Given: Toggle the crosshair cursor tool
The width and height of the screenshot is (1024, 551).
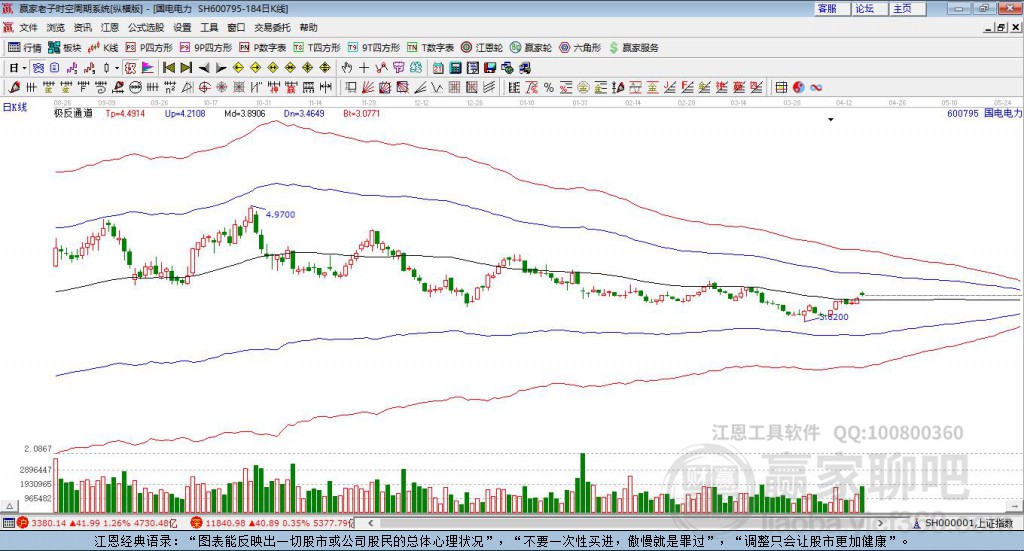Looking at the screenshot, I should pos(364,68).
